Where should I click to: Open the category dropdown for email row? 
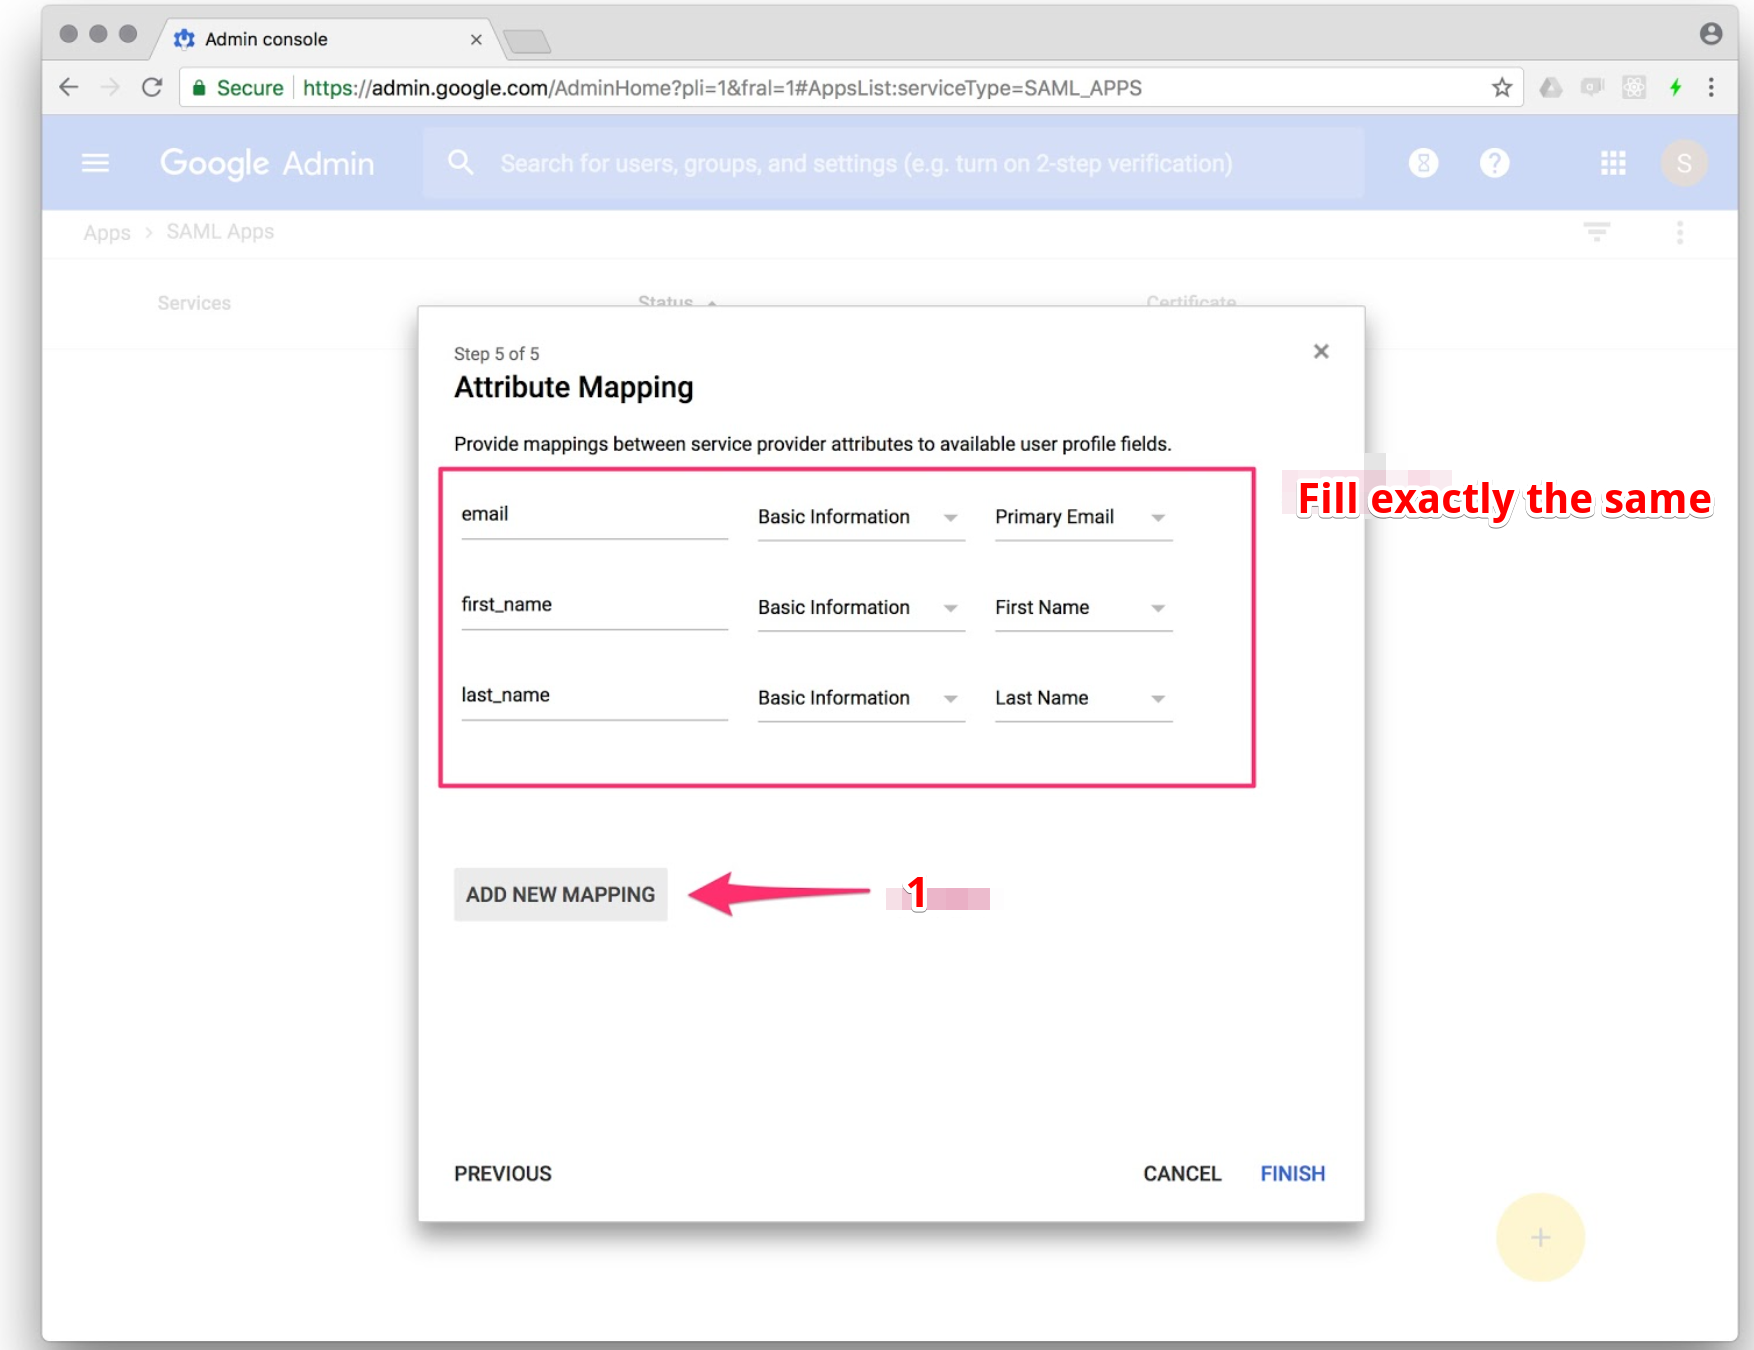[861, 517]
